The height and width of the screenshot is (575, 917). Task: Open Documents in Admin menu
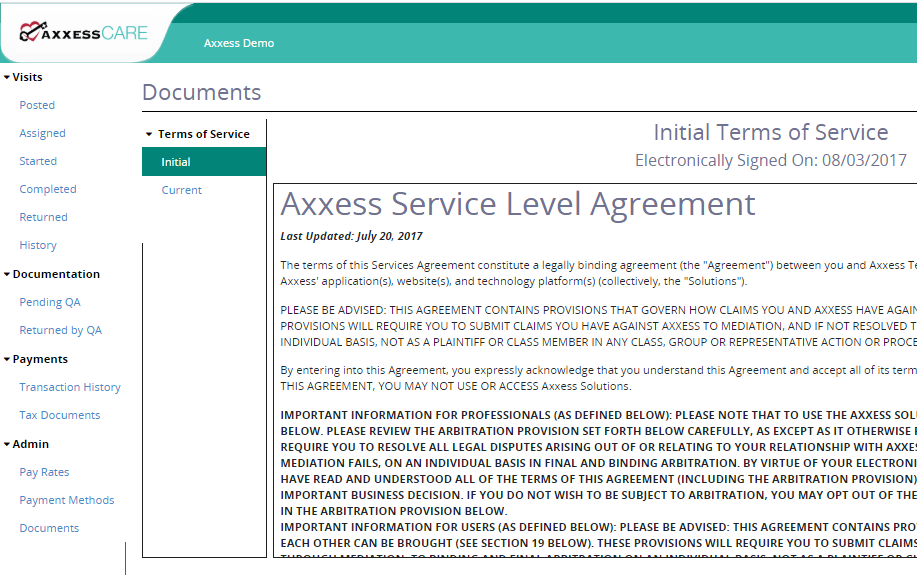[49, 528]
